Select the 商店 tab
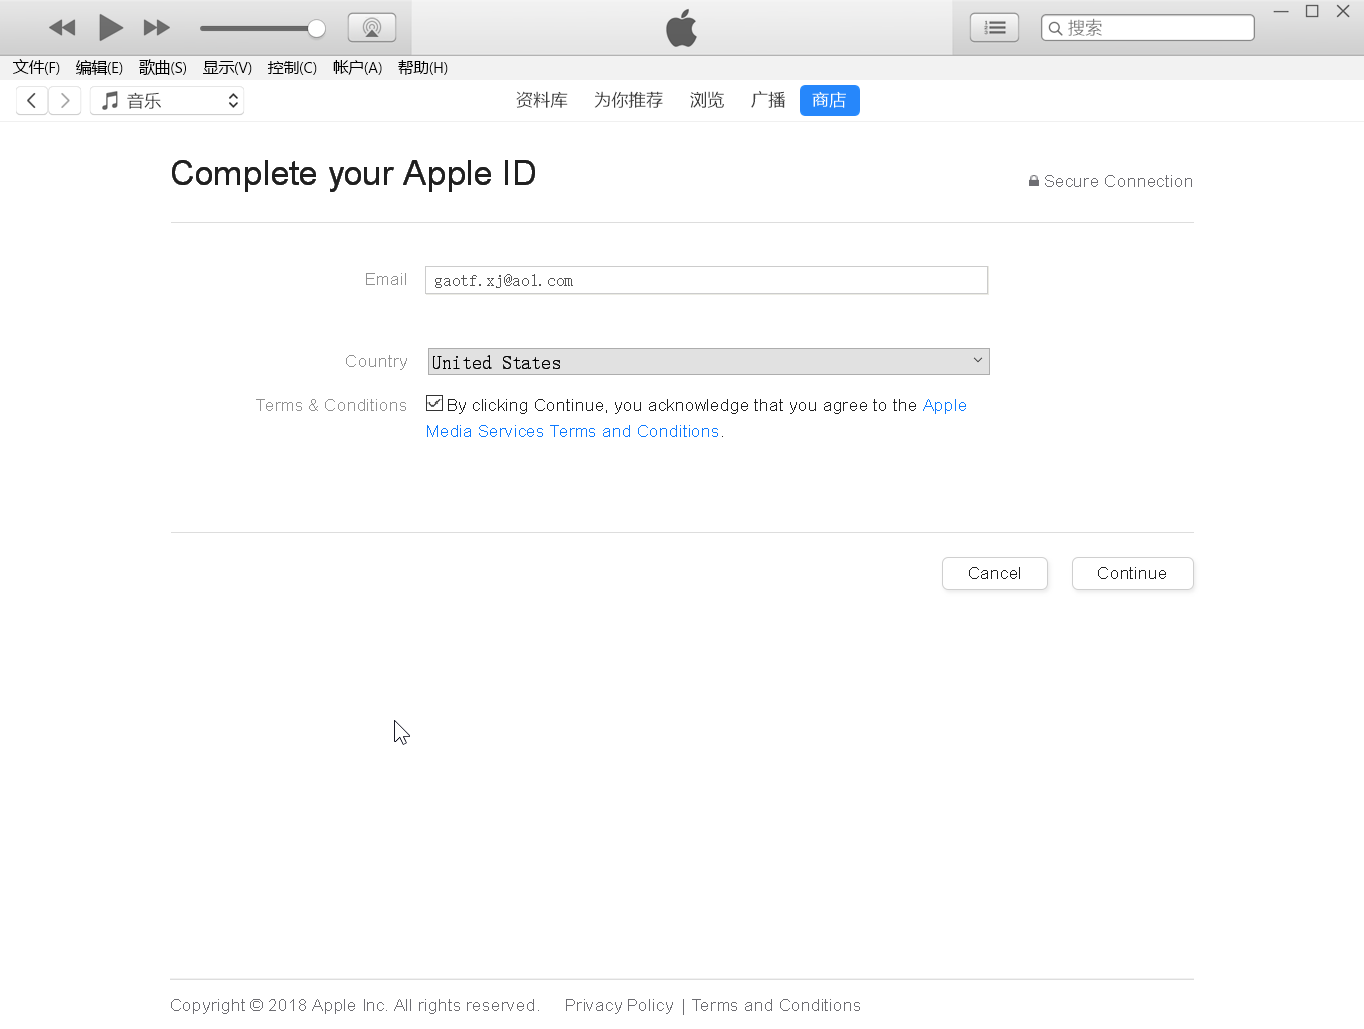The width and height of the screenshot is (1364, 1029). click(830, 100)
